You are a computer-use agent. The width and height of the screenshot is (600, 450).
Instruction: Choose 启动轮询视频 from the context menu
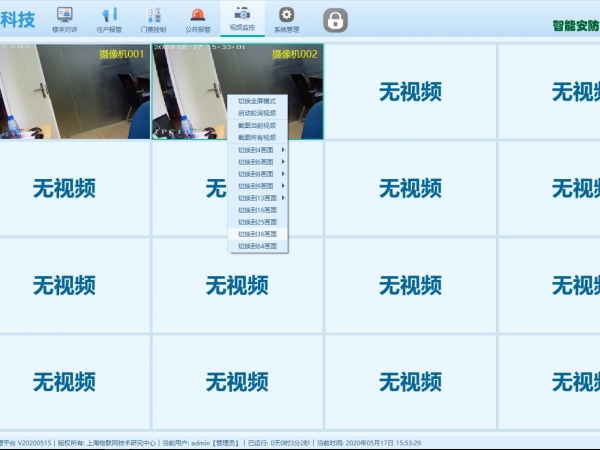point(257,114)
